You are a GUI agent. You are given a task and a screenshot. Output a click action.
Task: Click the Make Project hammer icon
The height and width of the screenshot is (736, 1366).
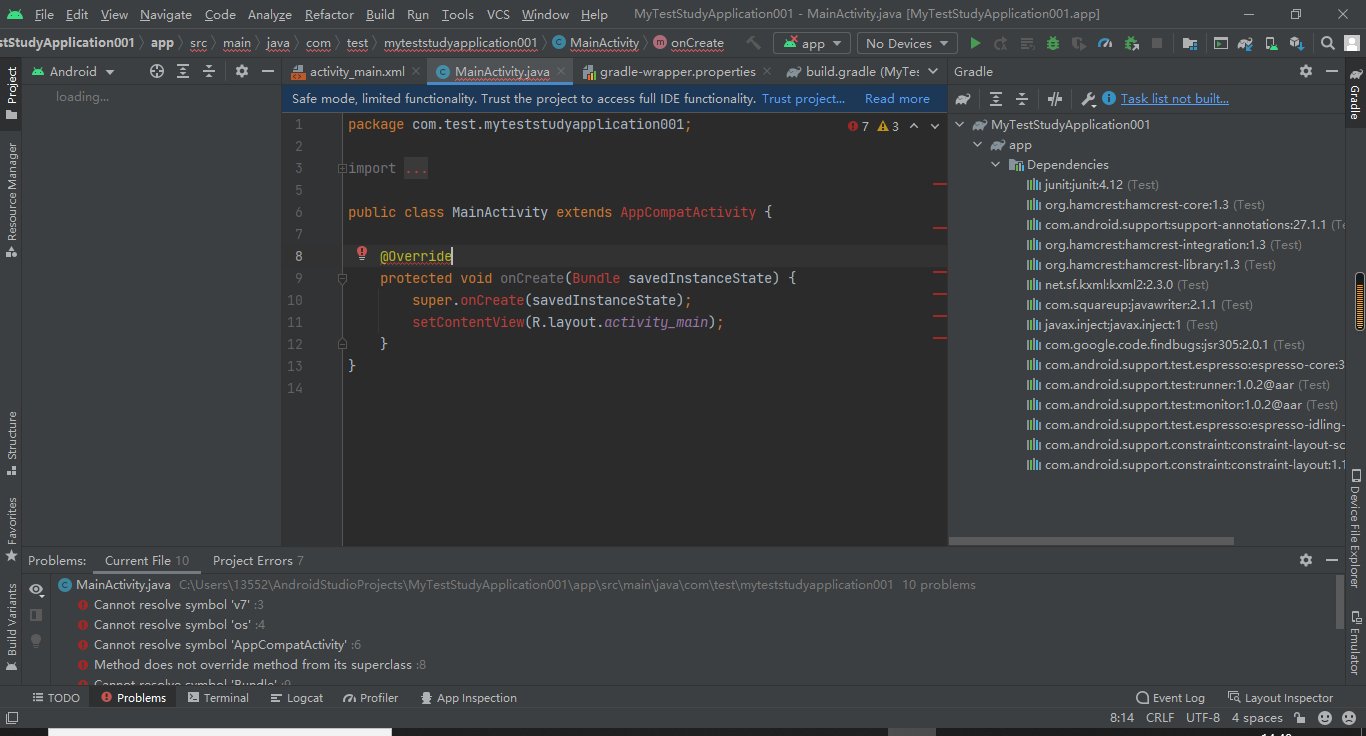(753, 43)
